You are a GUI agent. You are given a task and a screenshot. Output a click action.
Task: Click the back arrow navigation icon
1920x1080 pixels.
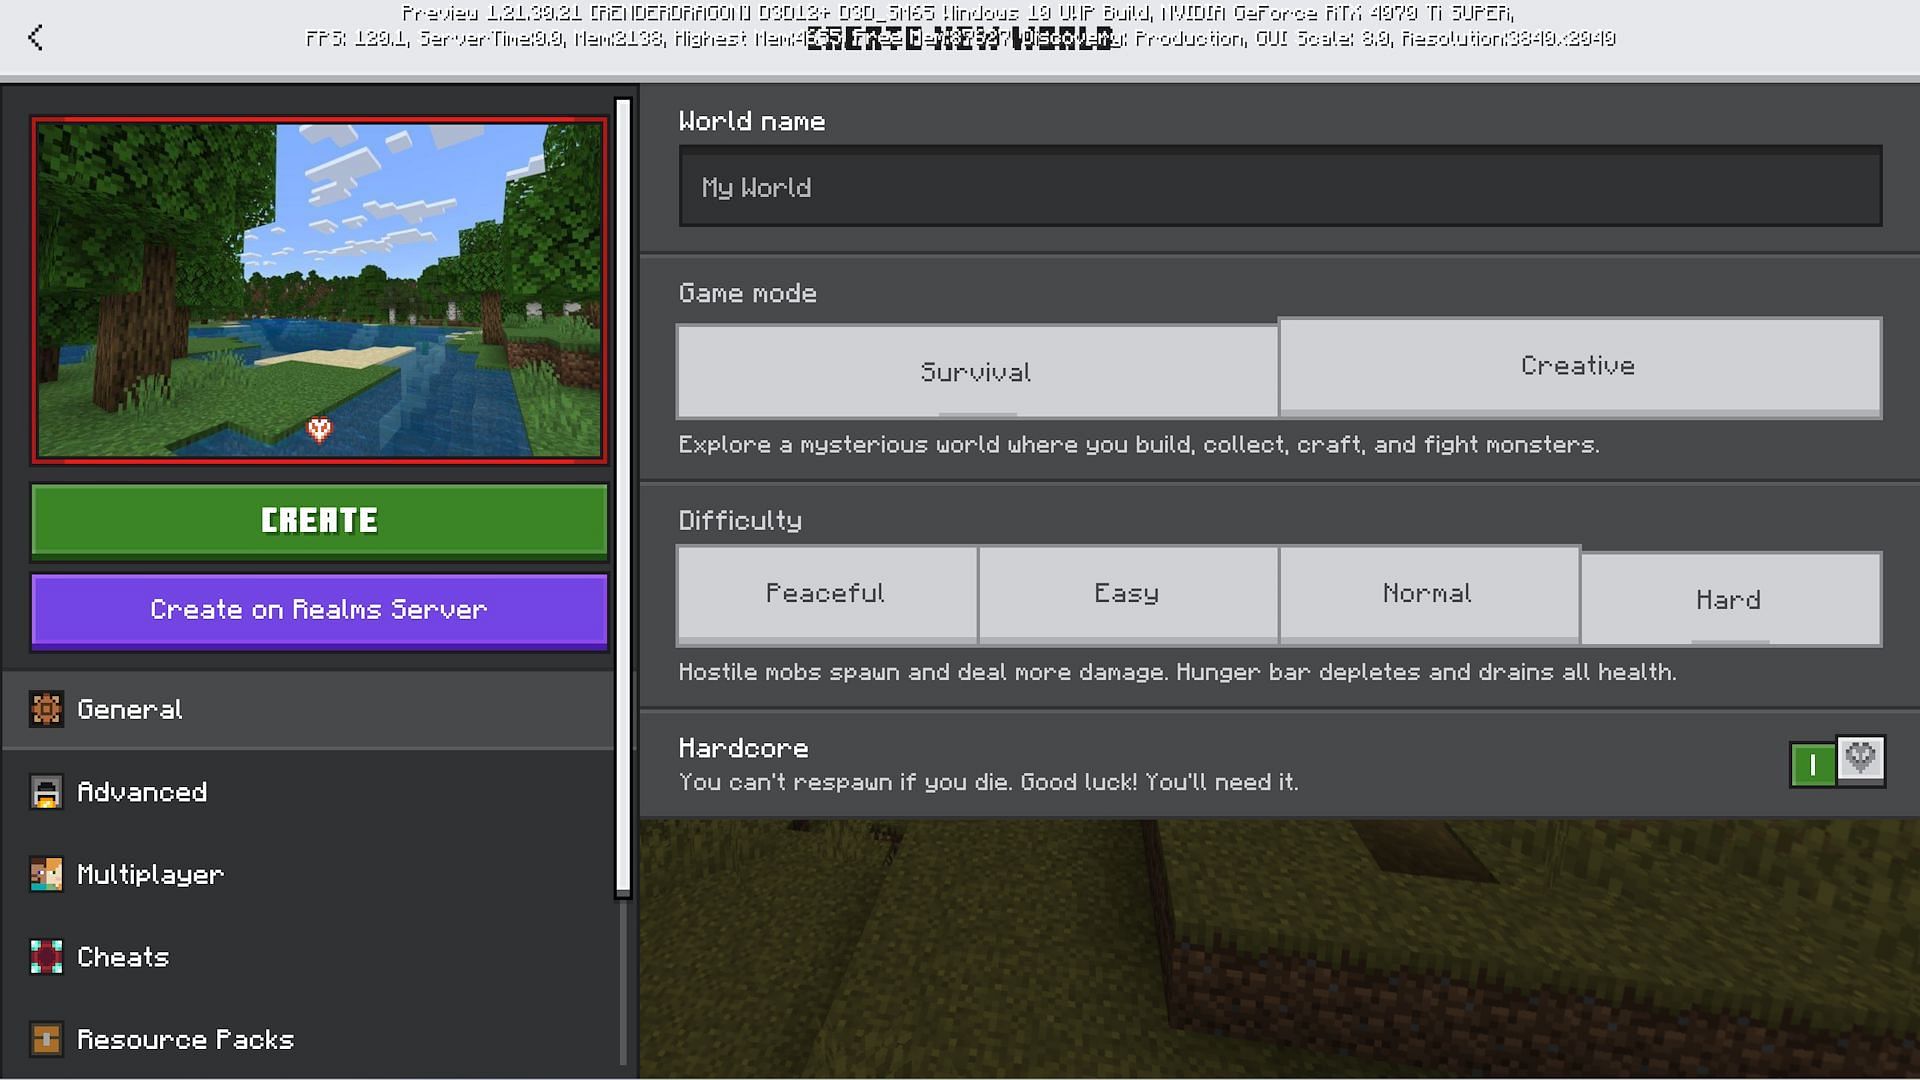[x=36, y=37]
